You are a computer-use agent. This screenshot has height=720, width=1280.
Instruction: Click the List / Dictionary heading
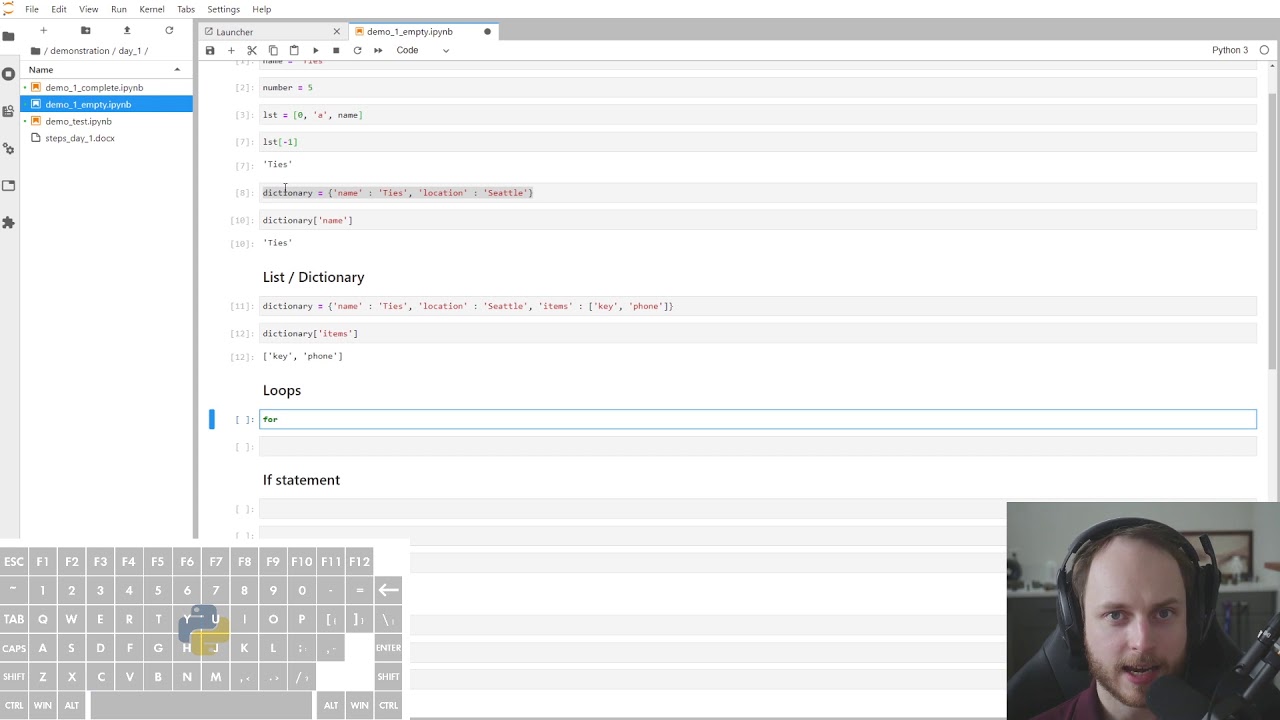(x=313, y=277)
